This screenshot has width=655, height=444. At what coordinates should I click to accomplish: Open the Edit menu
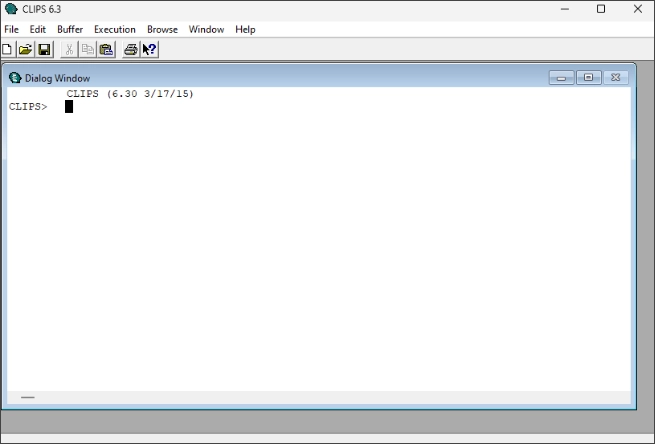pos(38,29)
